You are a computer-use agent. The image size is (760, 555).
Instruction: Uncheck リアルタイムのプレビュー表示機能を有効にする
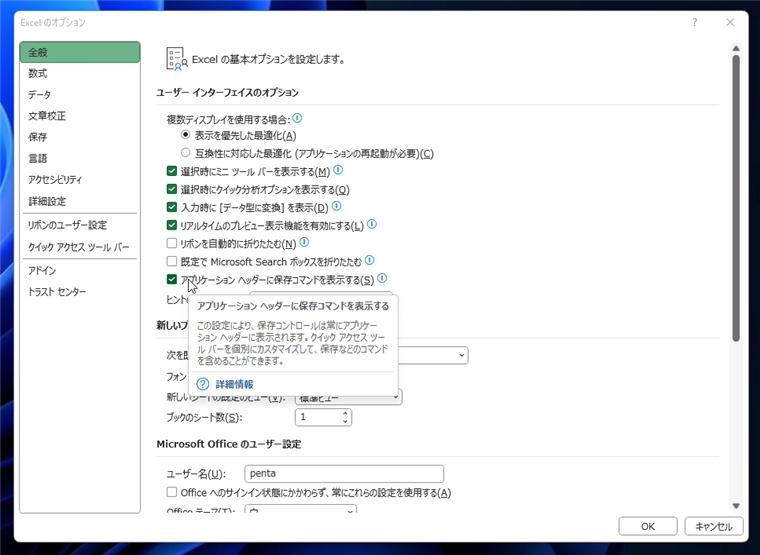coord(172,225)
